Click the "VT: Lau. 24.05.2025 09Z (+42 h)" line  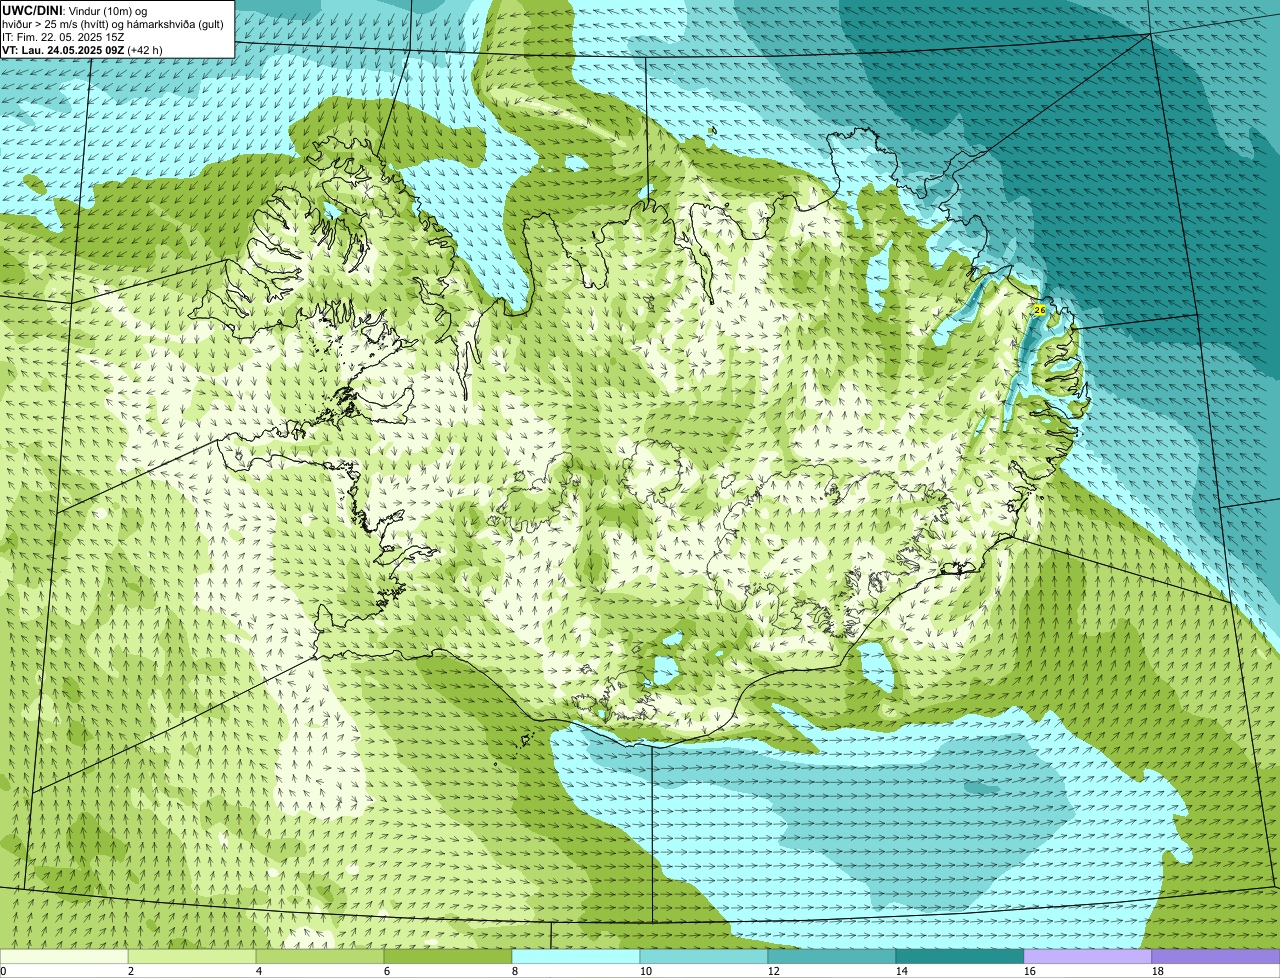click(x=82, y=49)
